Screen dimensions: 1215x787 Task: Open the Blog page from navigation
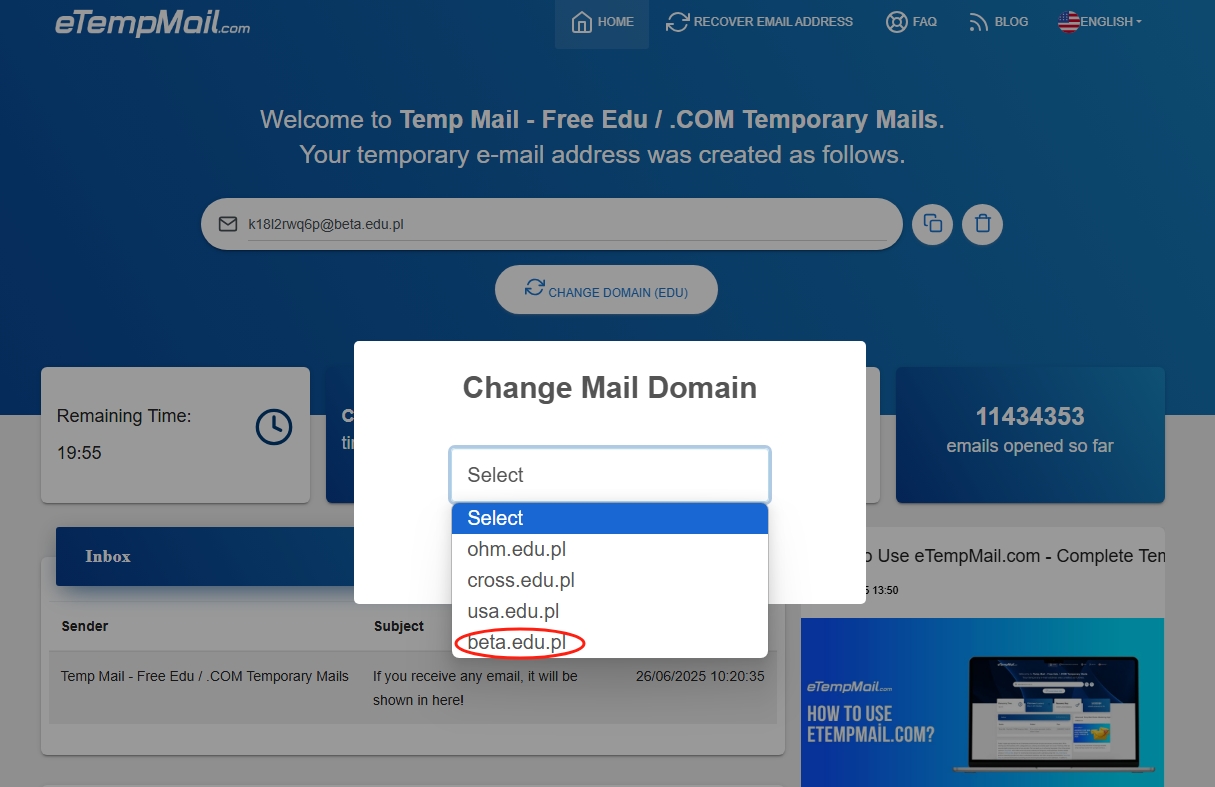[x=998, y=22]
